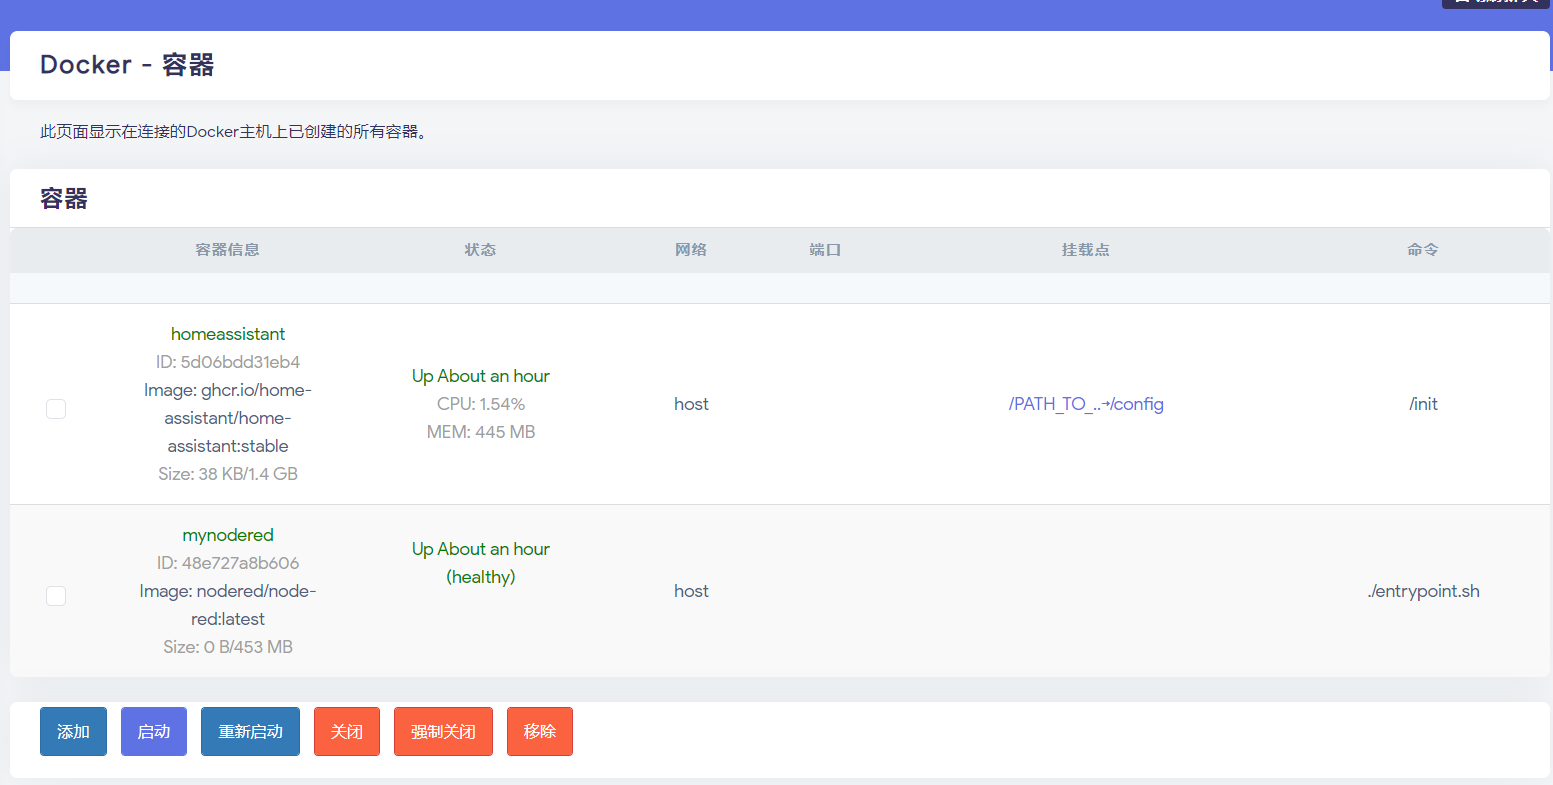Click the 容器信息 column header
The height and width of the screenshot is (785, 1553).
228,249
